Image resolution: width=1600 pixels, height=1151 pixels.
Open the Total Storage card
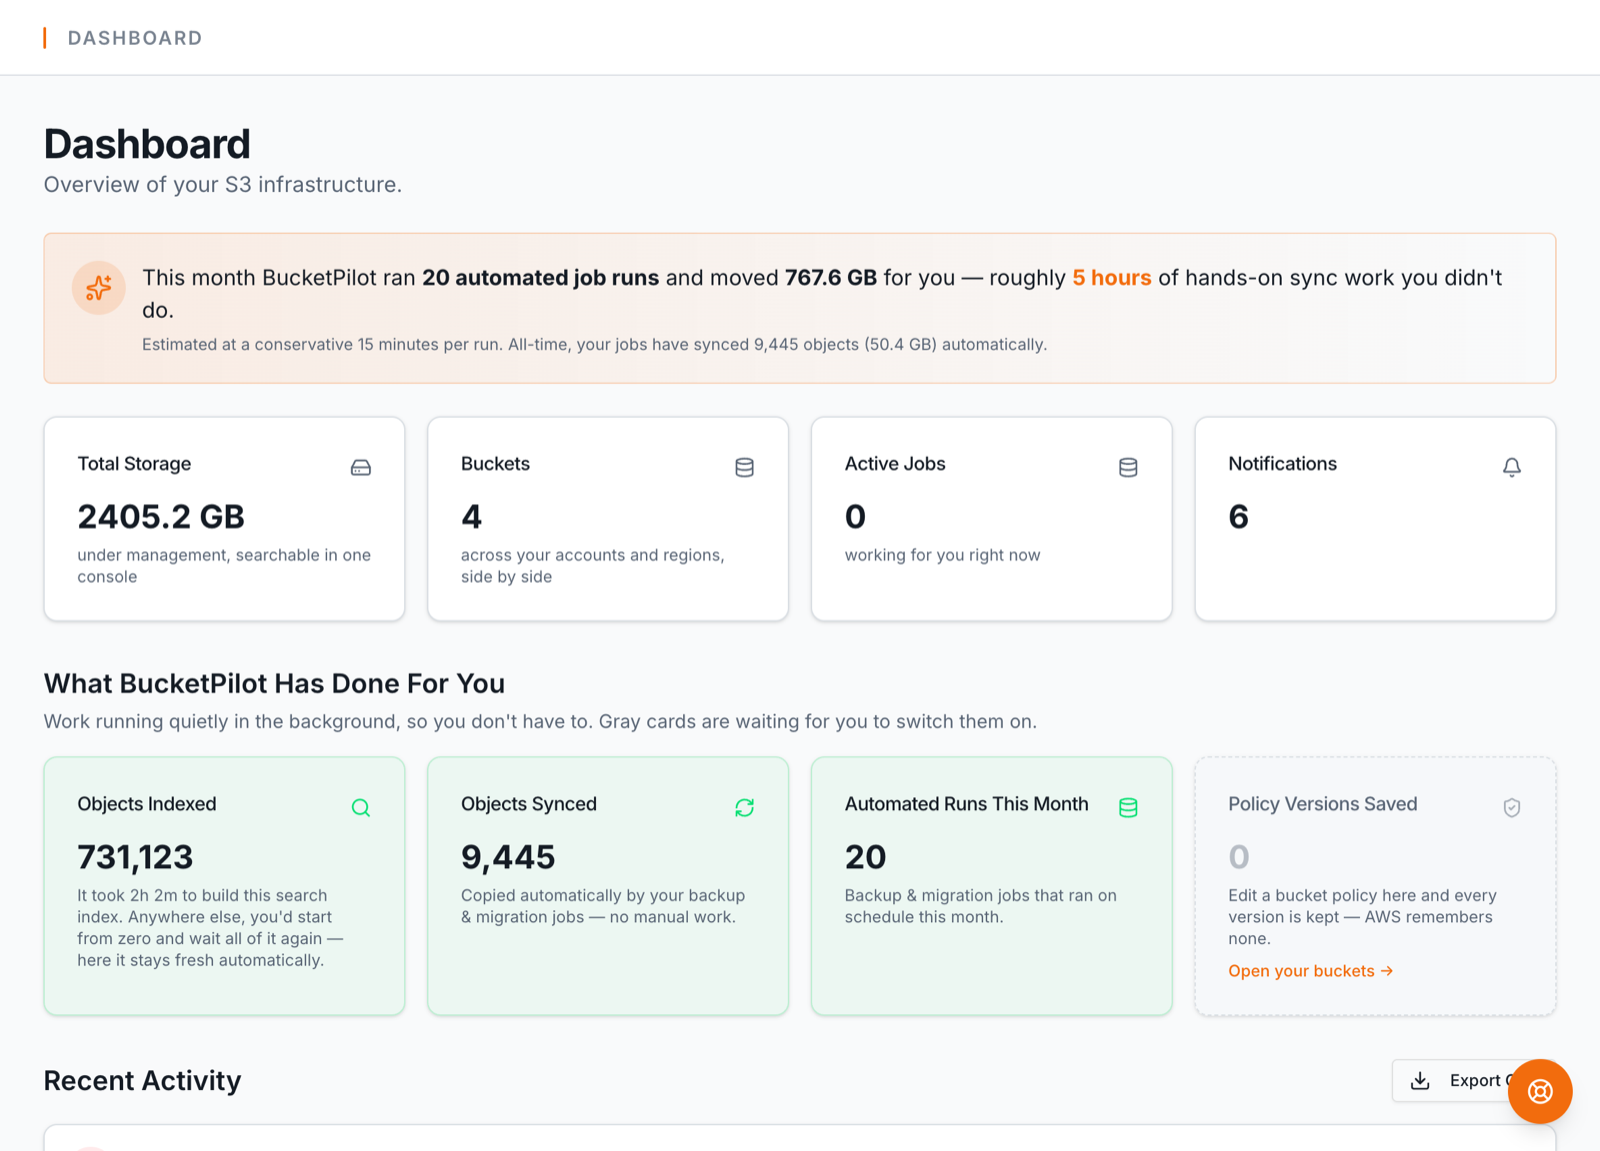click(224, 519)
